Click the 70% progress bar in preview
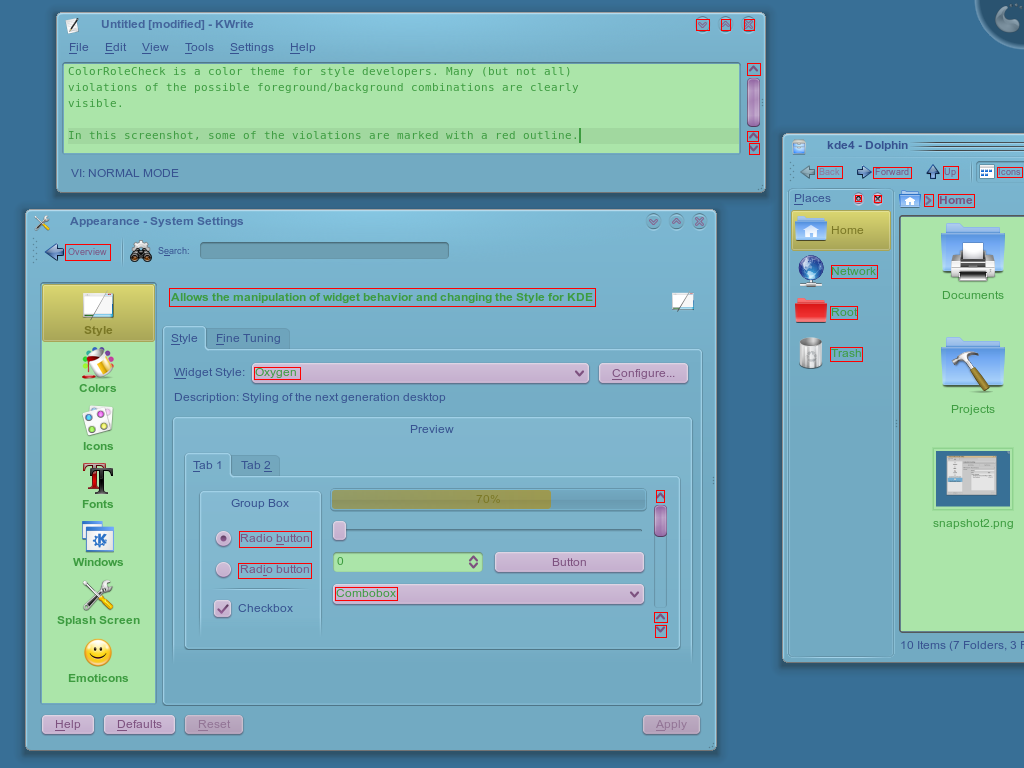1024x768 pixels. tap(488, 500)
